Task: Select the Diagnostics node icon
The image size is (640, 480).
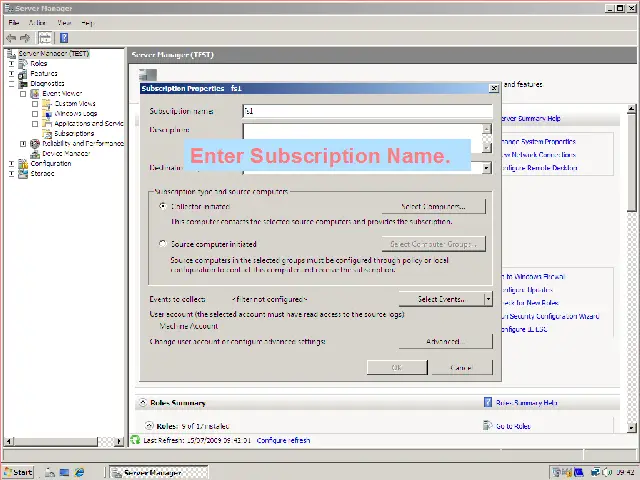Action: 23,84
